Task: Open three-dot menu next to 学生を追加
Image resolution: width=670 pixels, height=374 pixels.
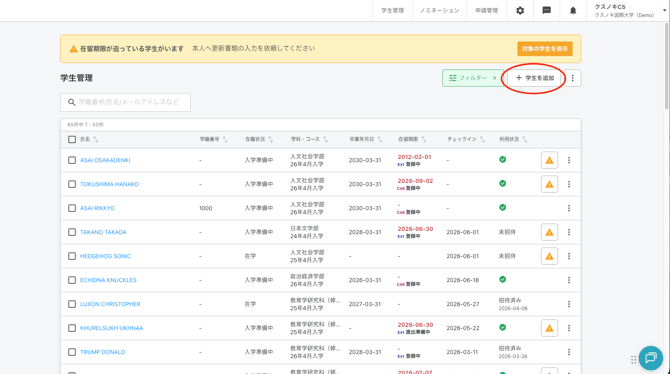Action: tap(573, 78)
